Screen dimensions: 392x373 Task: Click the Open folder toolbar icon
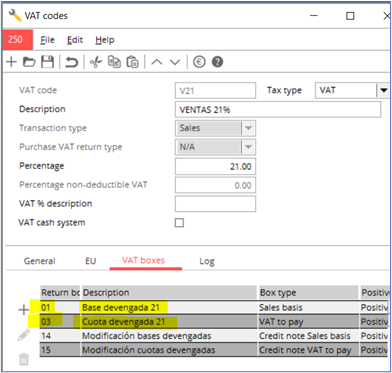tap(29, 62)
